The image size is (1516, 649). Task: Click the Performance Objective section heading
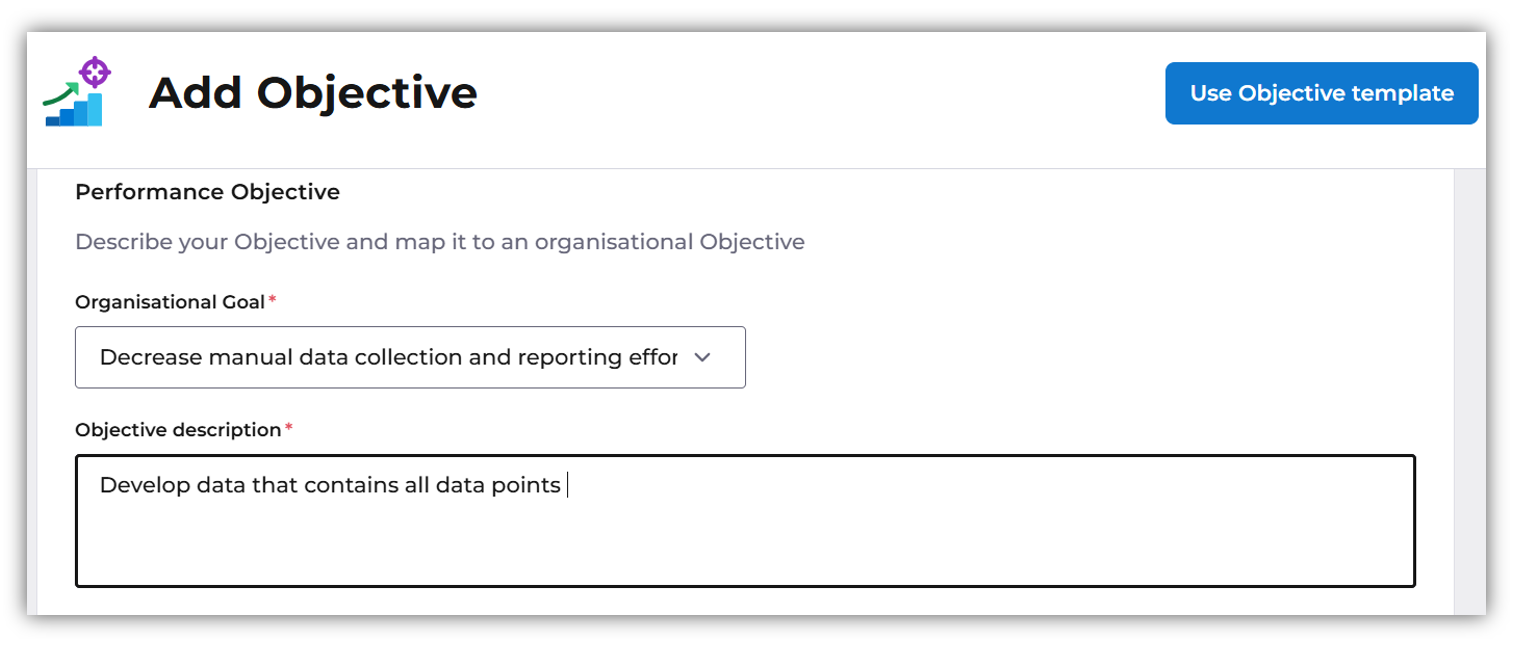click(x=207, y=192)
